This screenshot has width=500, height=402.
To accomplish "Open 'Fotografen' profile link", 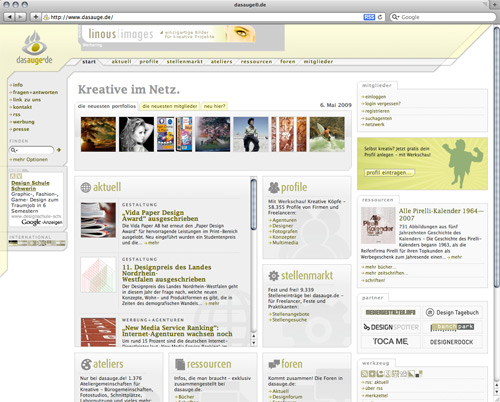I will coord(285,231).
